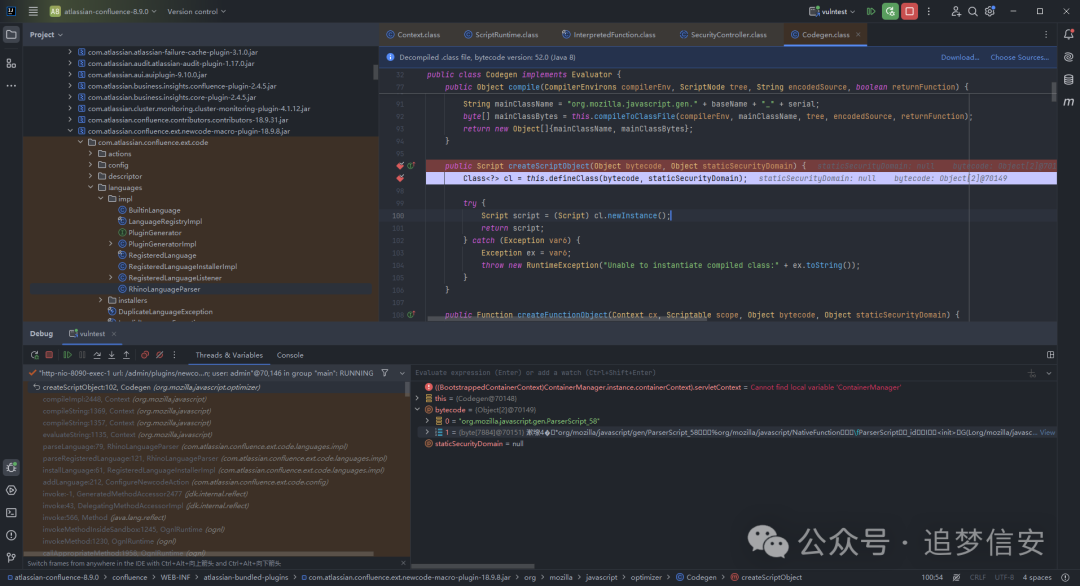Toggle Mute Breakpoints in debug toolbar
Screen dimensions: 1080x586
(159, 355)
